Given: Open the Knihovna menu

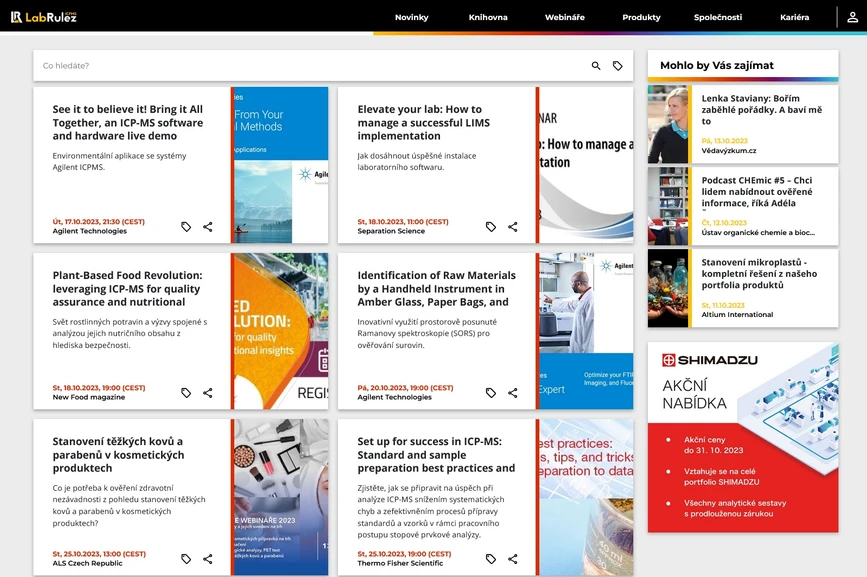Looking at the screenshot, I should [x=488, y=16].
